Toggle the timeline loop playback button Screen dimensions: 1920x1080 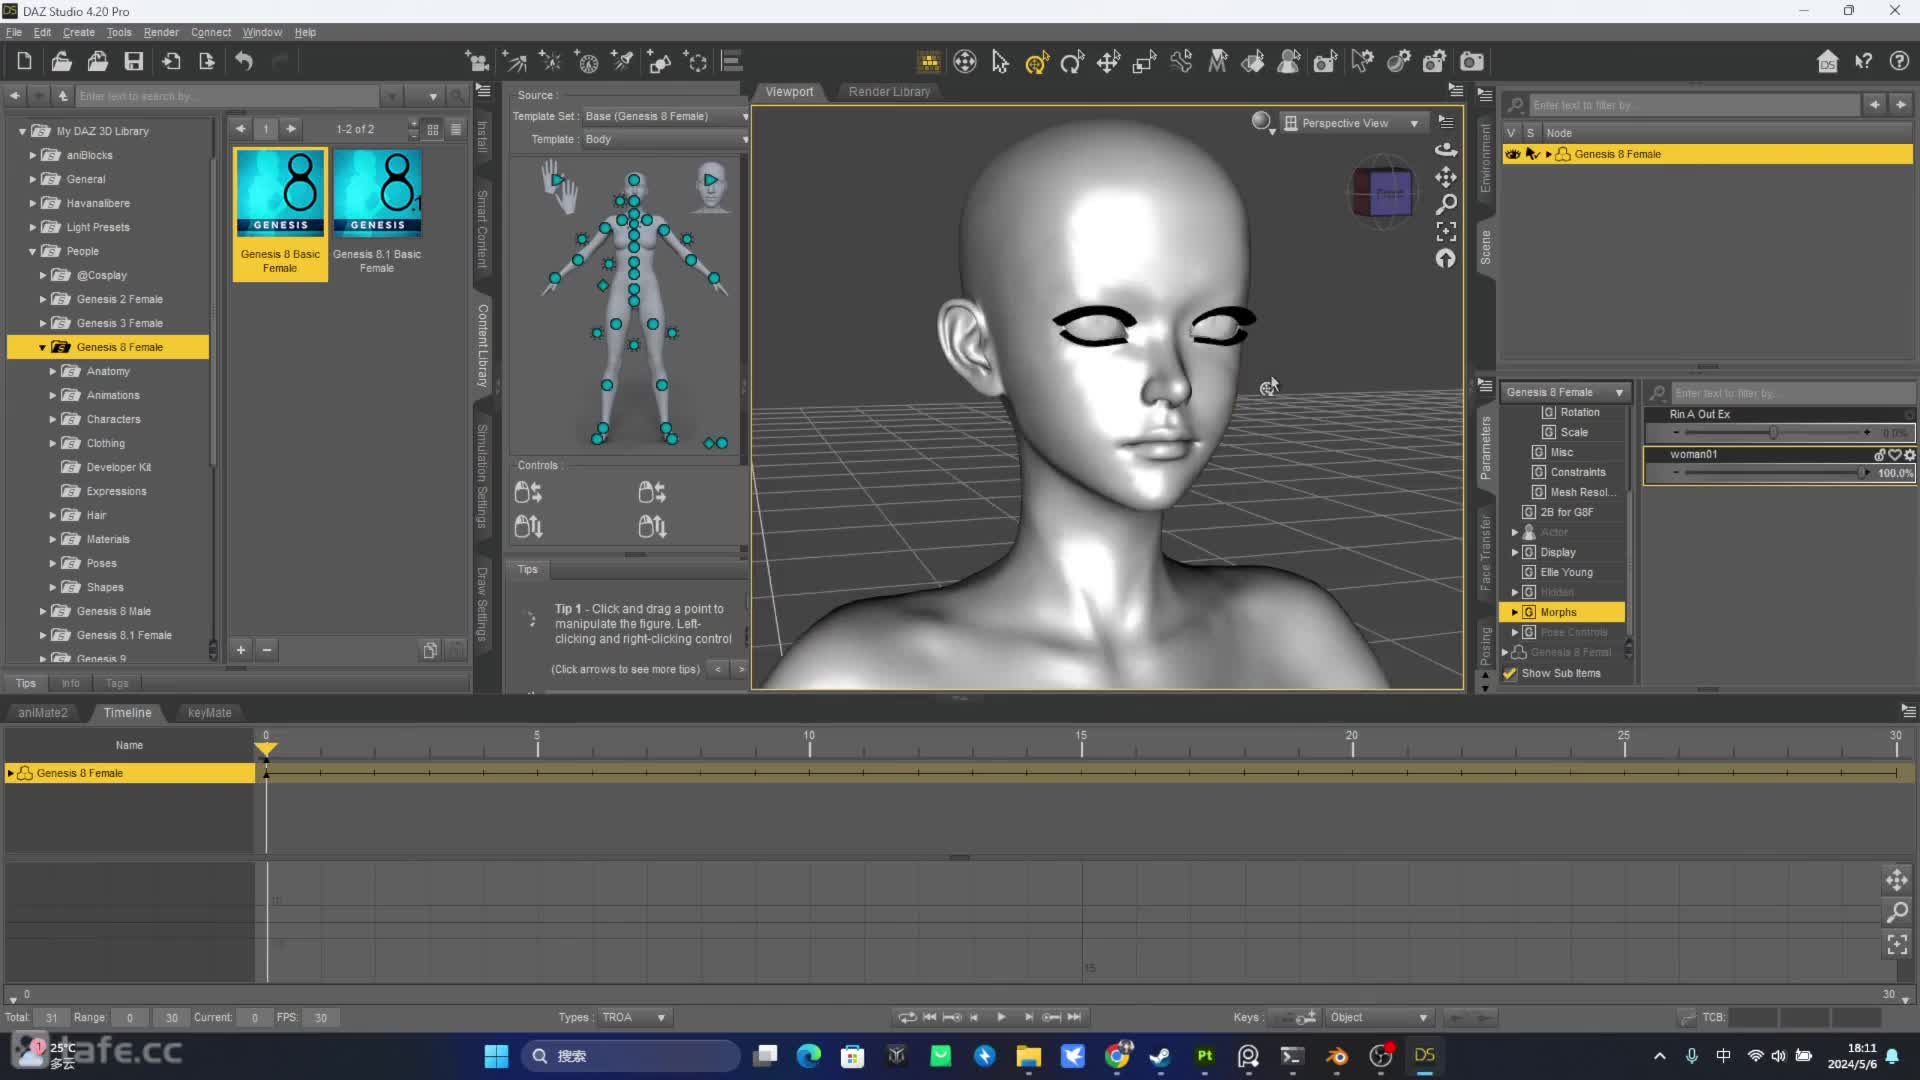tap(907, 1018)
